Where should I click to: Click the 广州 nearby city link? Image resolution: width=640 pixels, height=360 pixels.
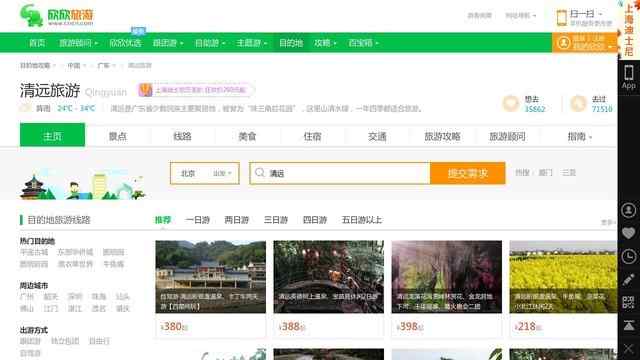point(27,297)
